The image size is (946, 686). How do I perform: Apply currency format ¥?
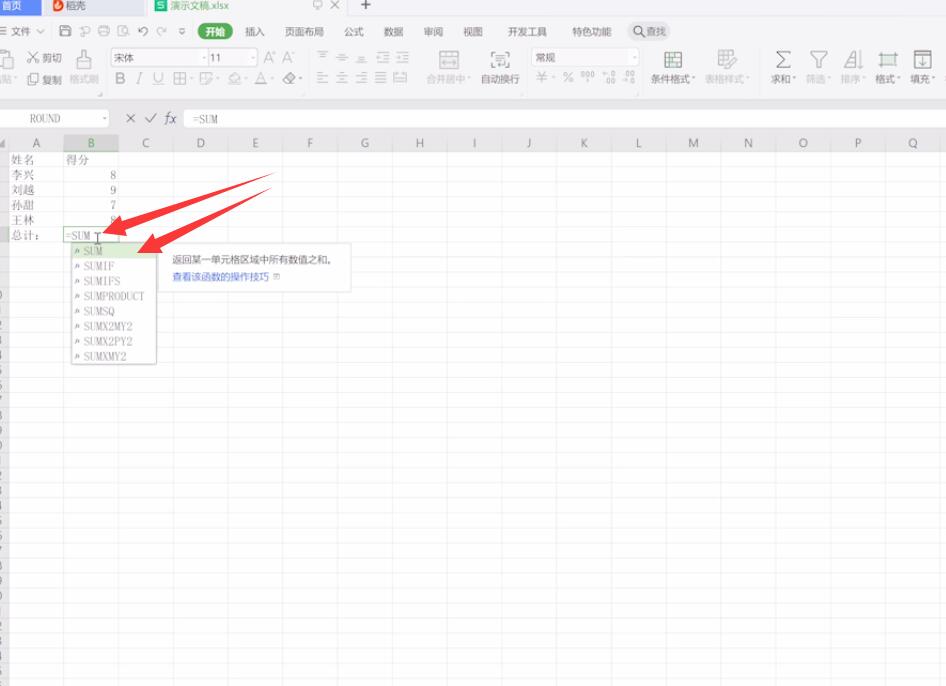(542, 78)
